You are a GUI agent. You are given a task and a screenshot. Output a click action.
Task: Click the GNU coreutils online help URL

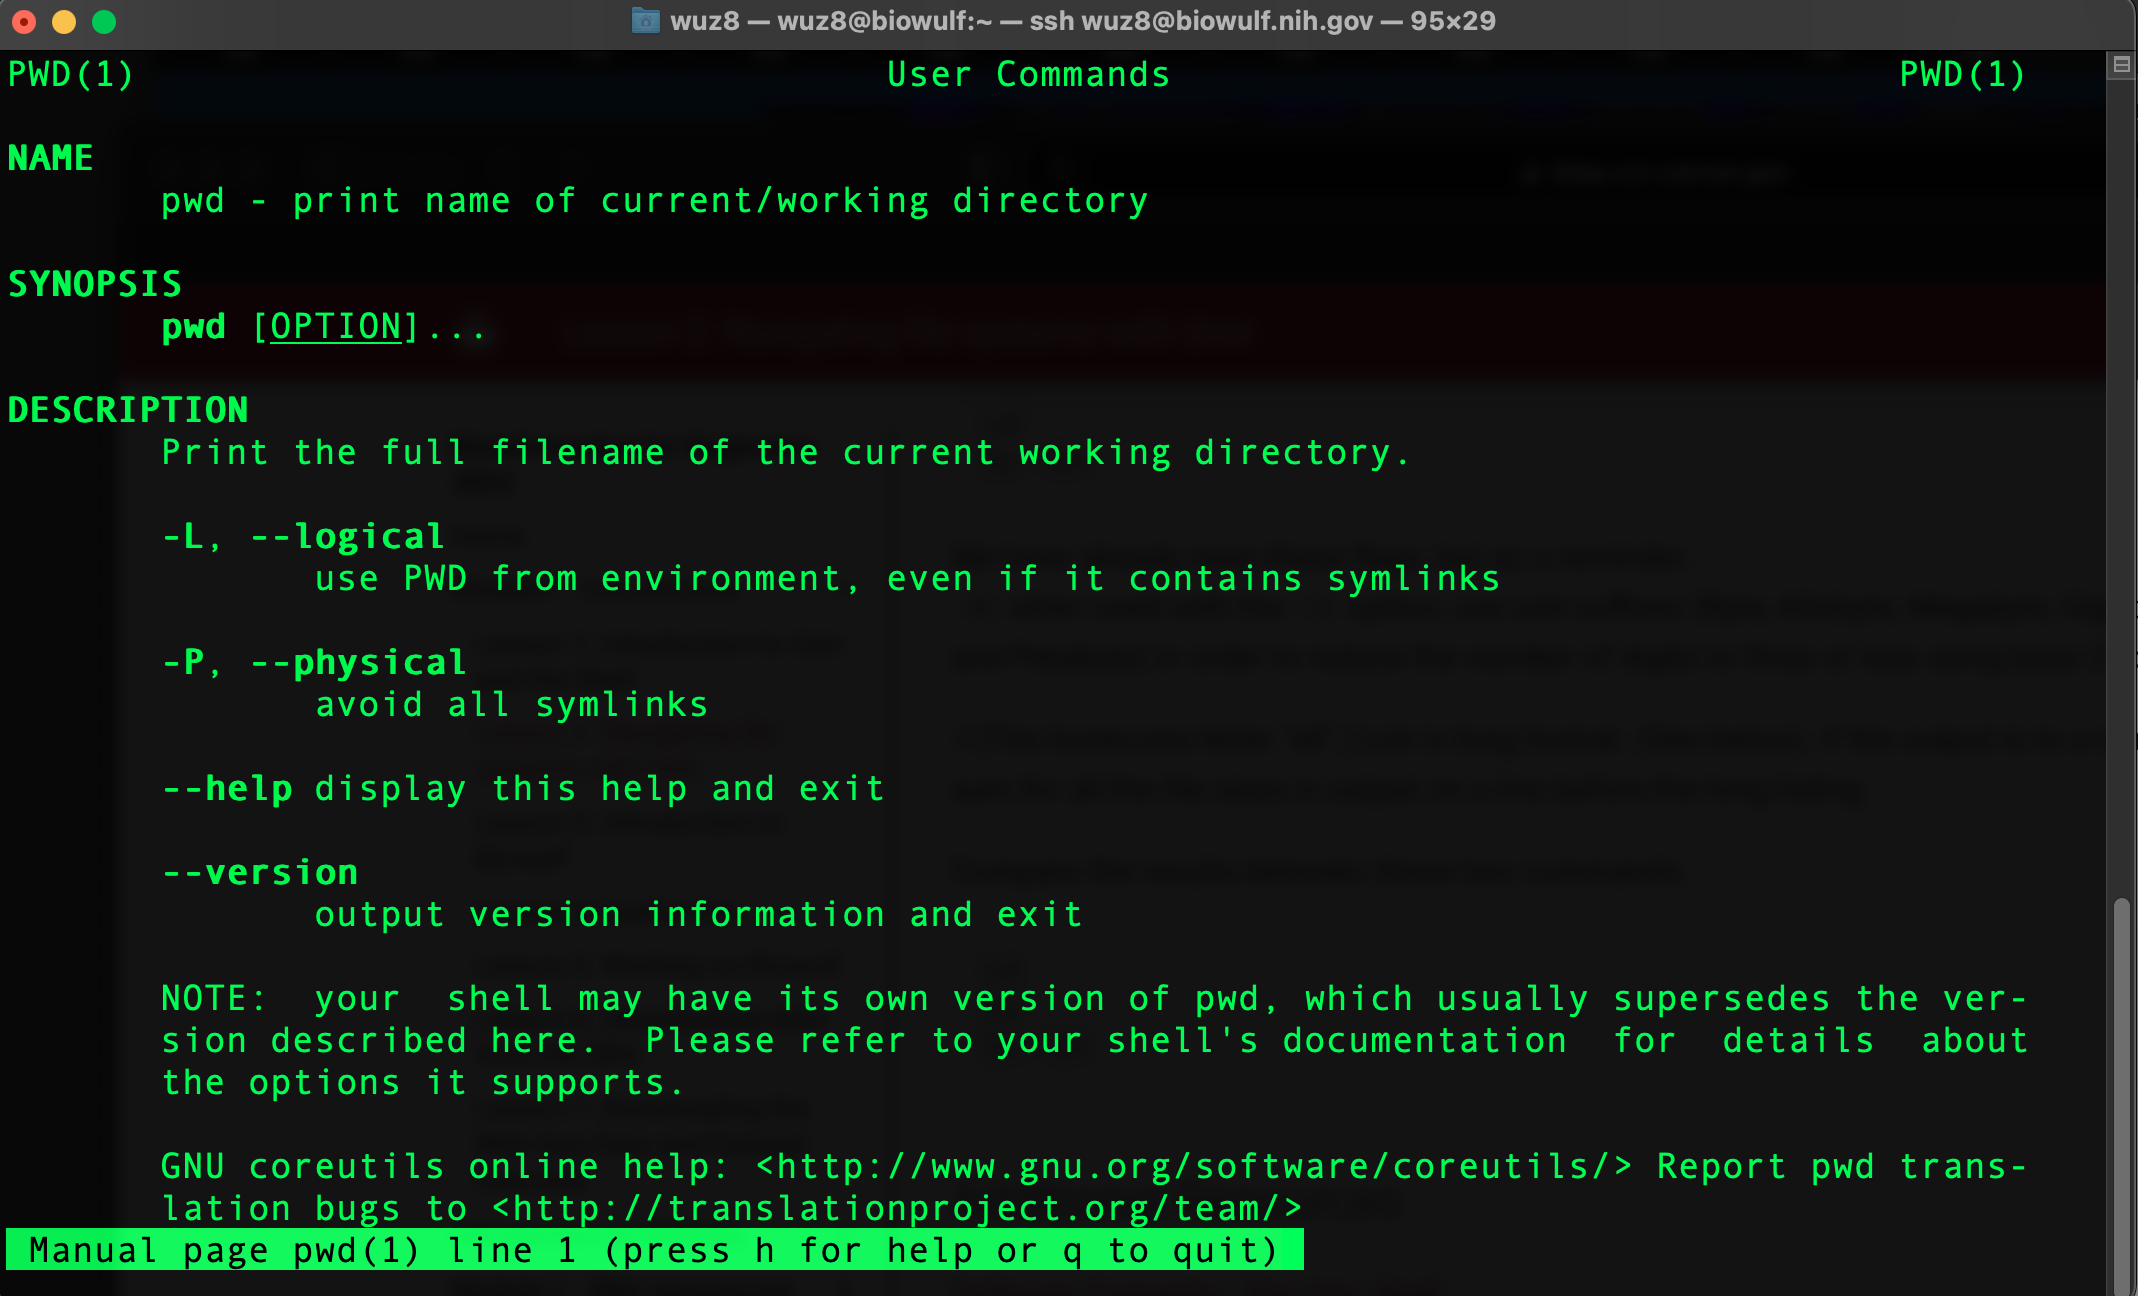(1195, 1167)
